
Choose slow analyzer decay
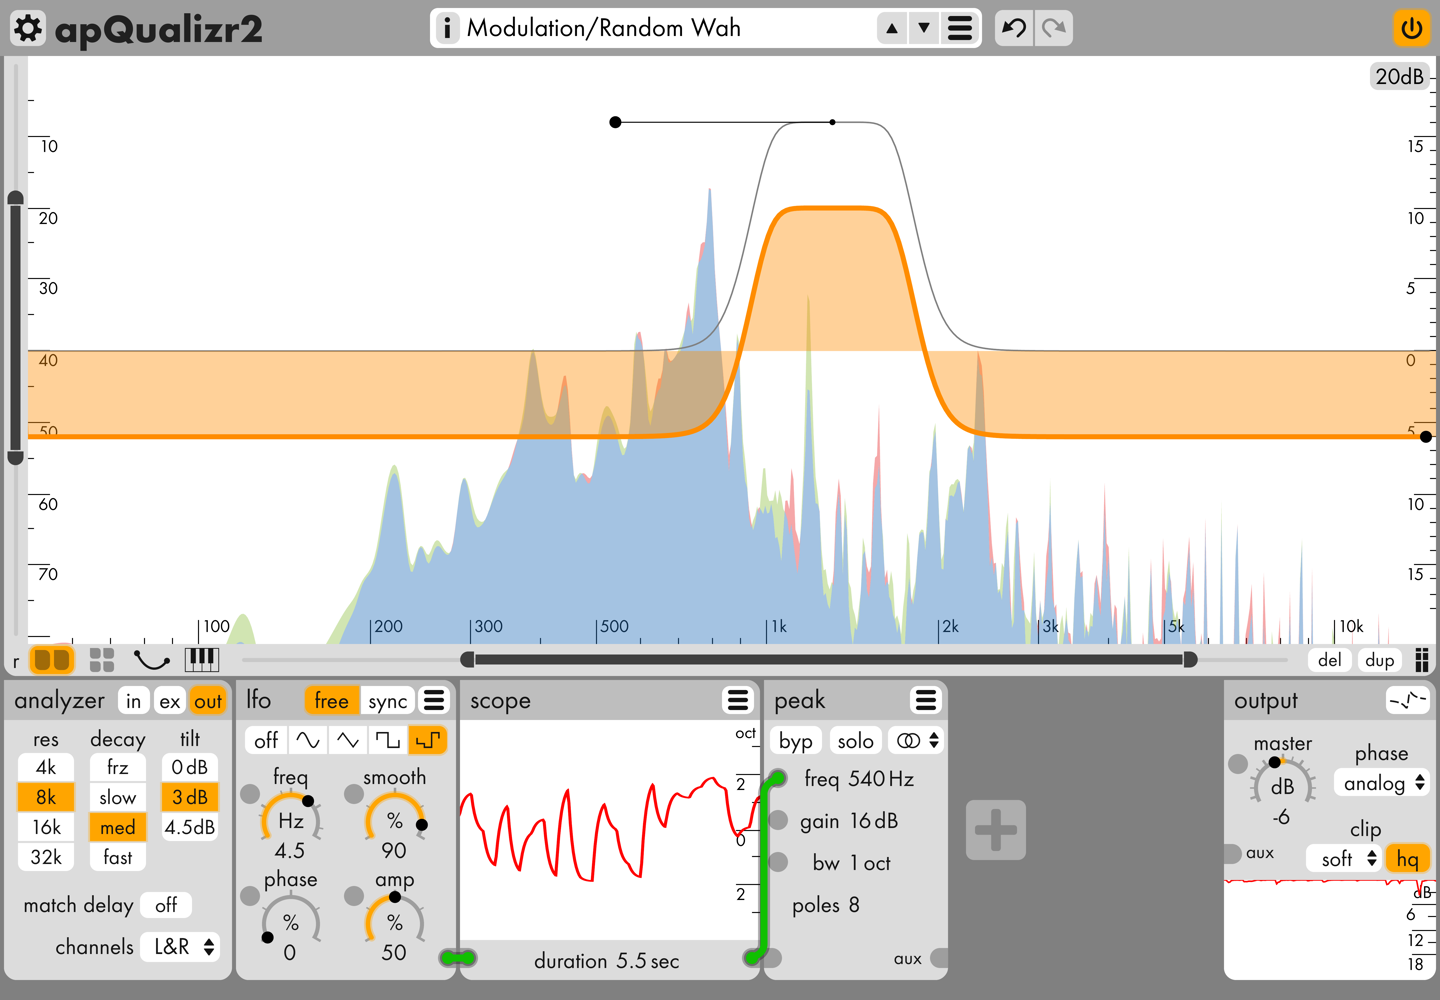point(118,797)
